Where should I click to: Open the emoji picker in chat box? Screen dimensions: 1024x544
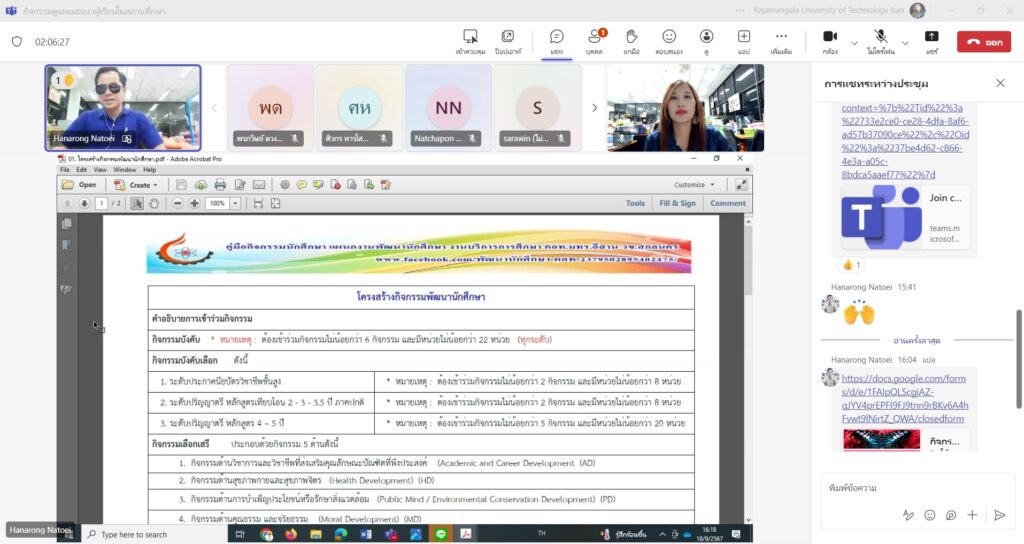[930, 515]
